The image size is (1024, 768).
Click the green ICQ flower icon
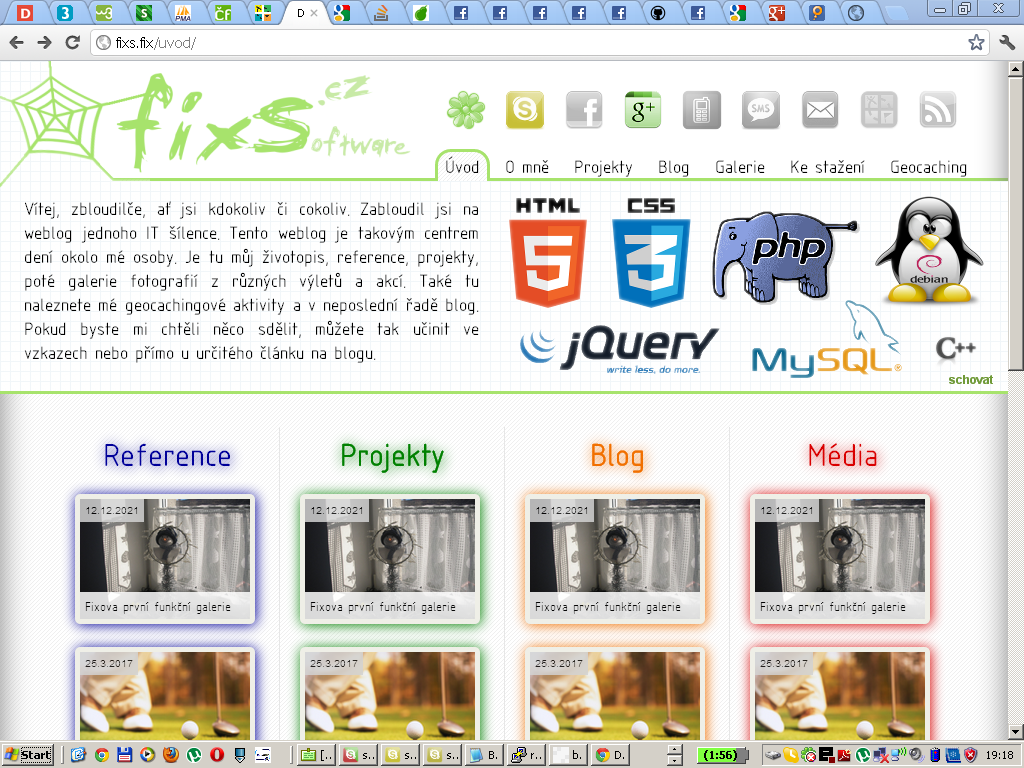point(466,109)
